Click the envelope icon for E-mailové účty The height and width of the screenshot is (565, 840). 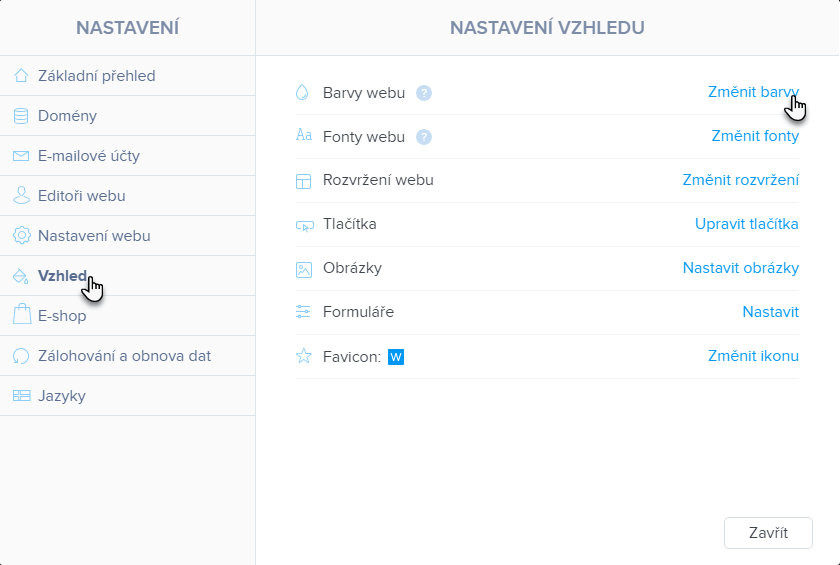[x=21, y=156]
